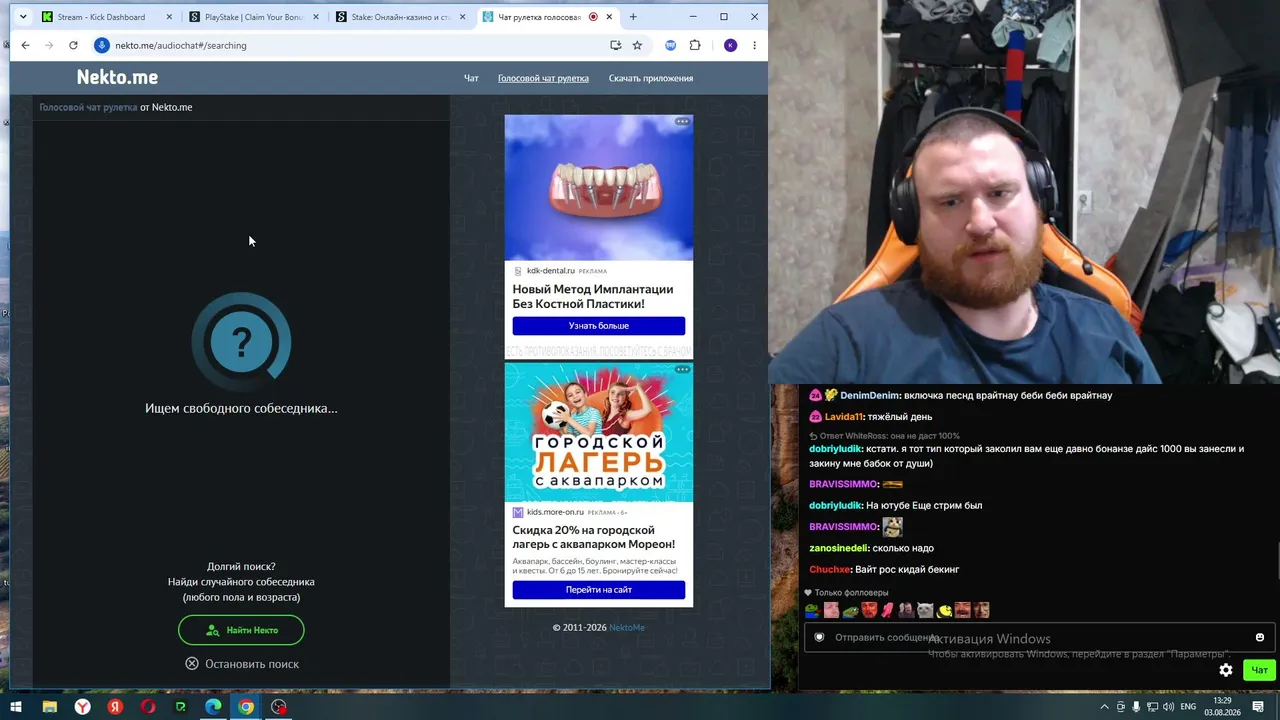Image resolution: width=1280 pixels, height=720 pixels.
Task: Go back to the previous page
Action: (26, 45)
